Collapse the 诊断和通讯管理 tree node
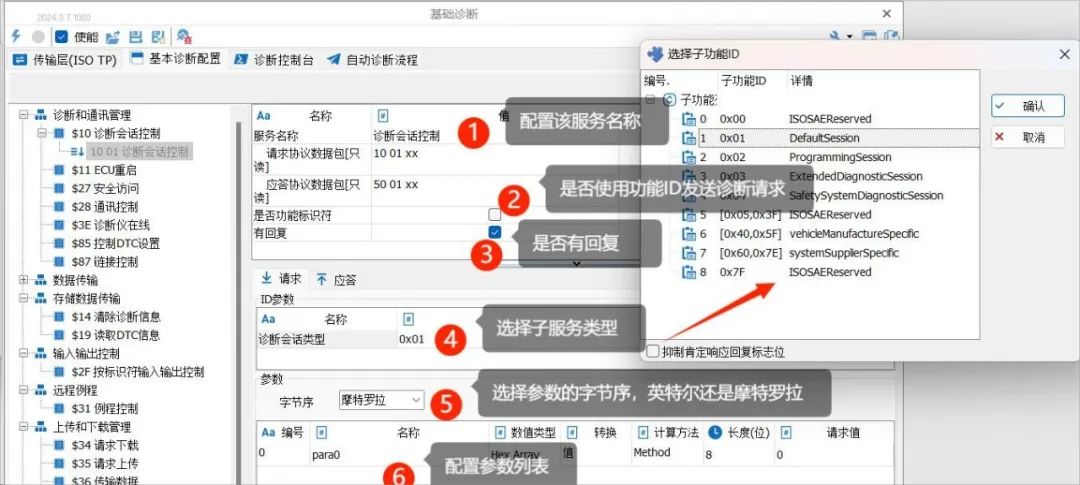The height and width of the screenshot is (485, 1080). pos(24,115)
